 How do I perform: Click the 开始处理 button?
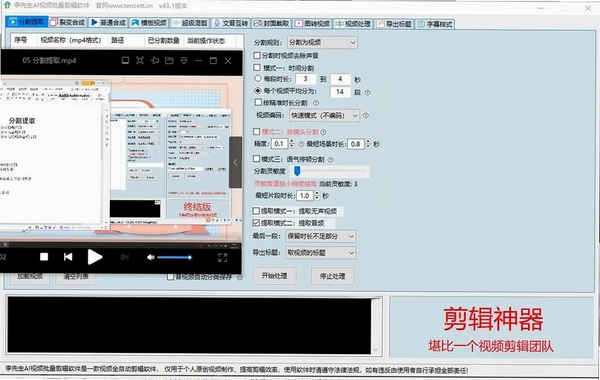[x=274, y=276]
